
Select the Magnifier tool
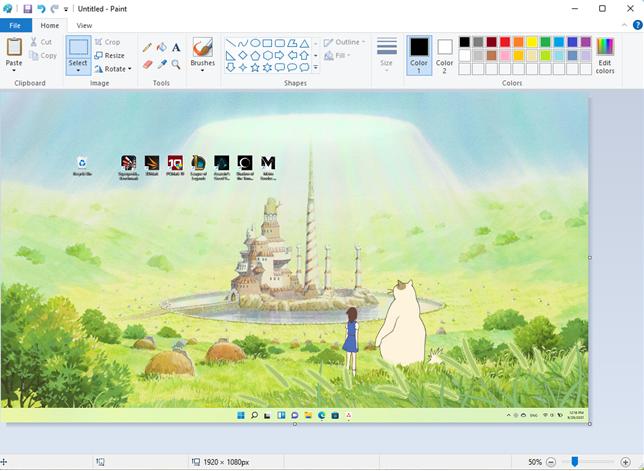(176, 64)
